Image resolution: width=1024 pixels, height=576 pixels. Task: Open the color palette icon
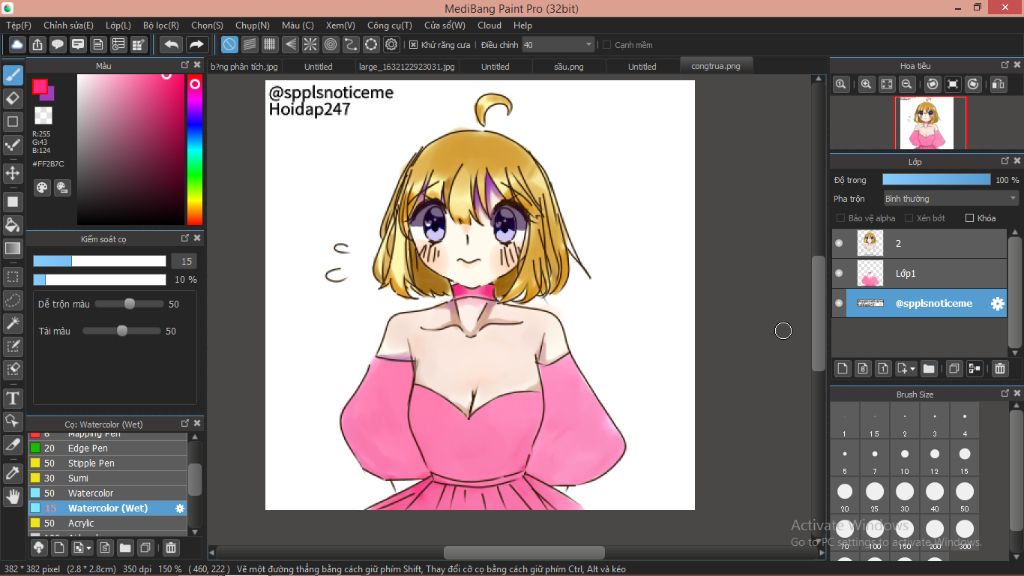tap(42, 188)
